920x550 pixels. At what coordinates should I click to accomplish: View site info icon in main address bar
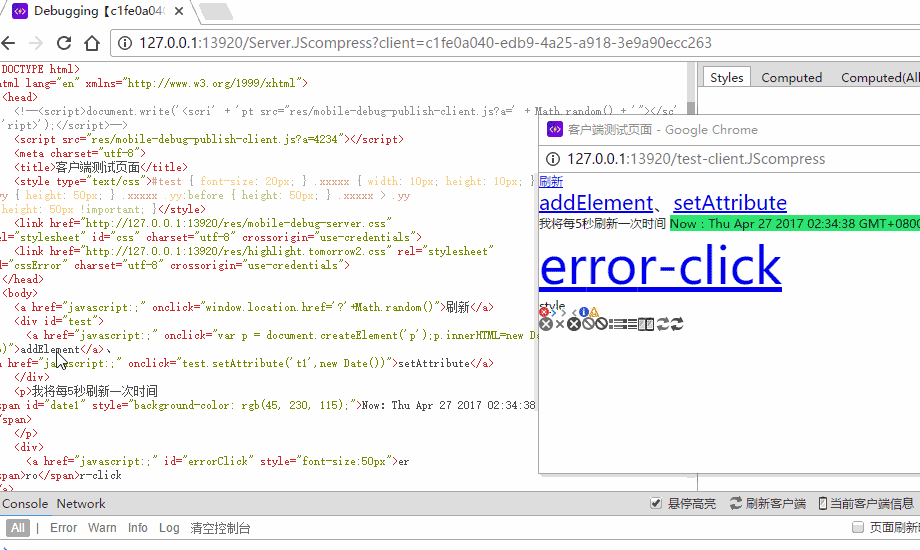pyautogui.click(x=125, y=43)
